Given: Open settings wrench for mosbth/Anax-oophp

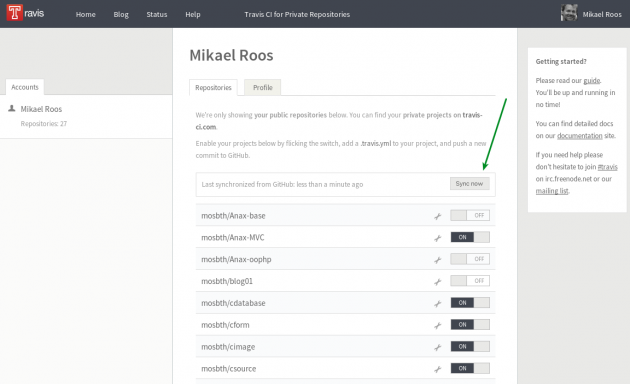Looking at the screenshot, I should click(438, 260).
